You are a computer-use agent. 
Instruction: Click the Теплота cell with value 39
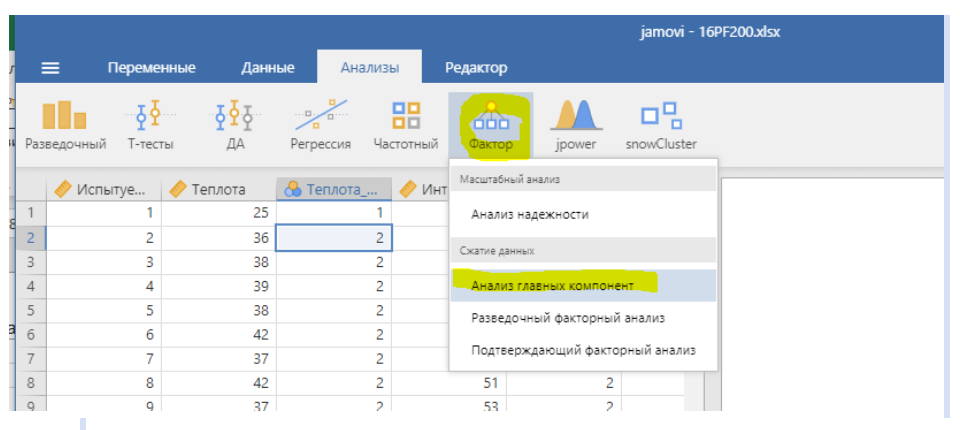pyautogui.click(x=219, y=286)
